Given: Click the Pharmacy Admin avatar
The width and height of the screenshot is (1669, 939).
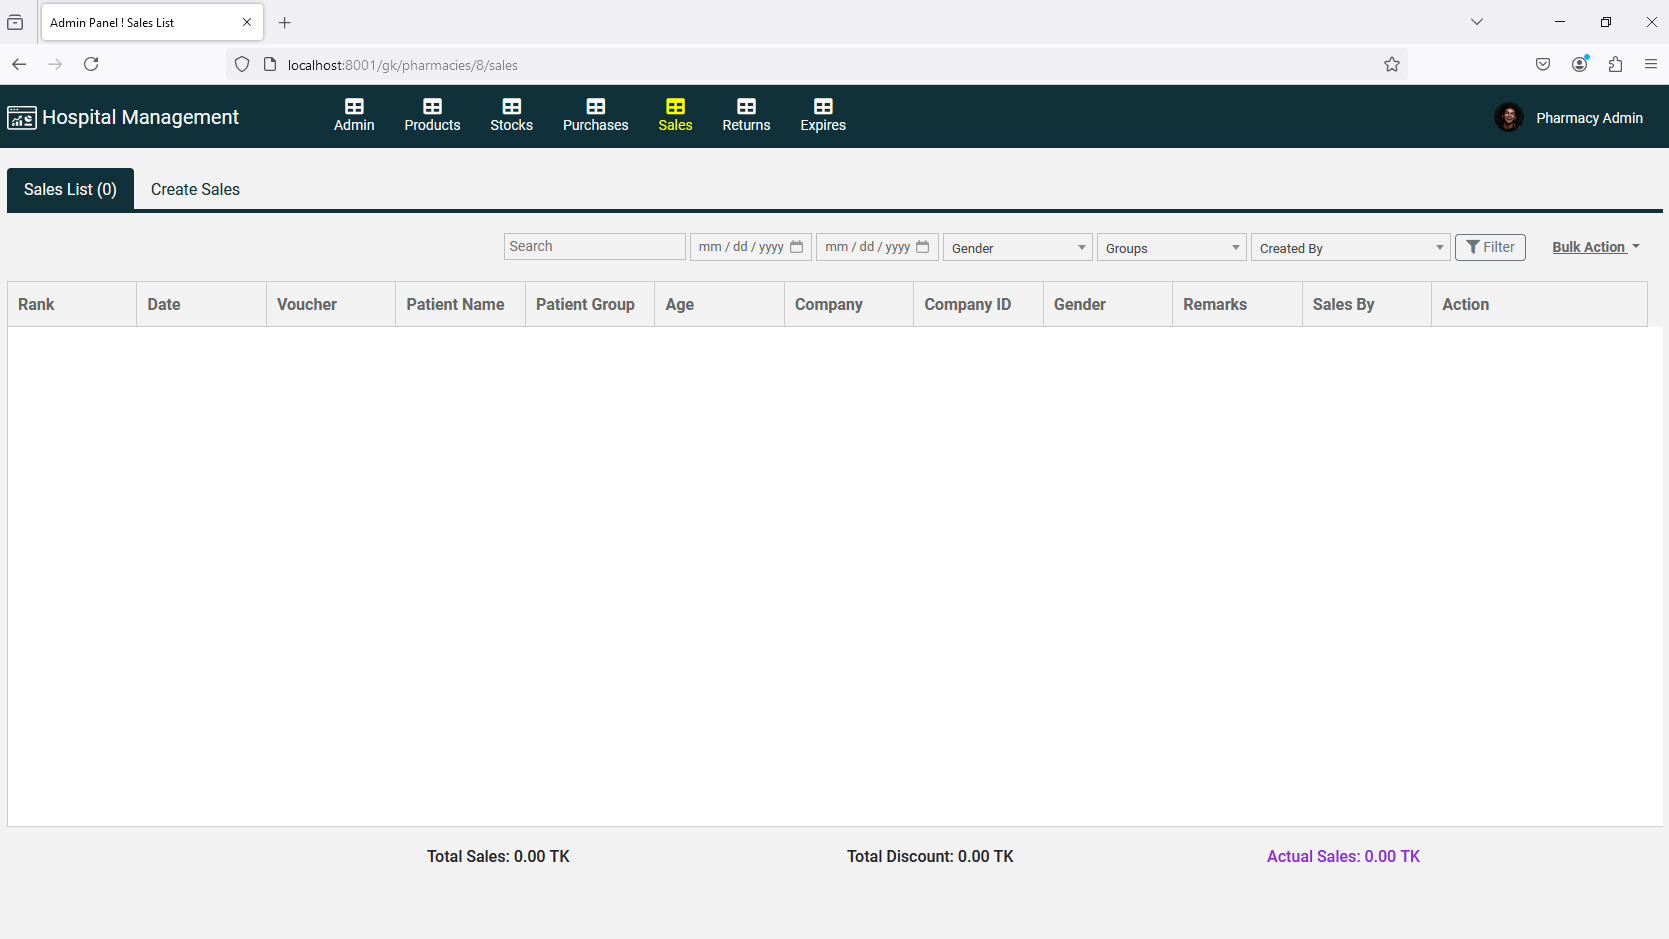Looking at the screenshot, I should point(1508,117).
